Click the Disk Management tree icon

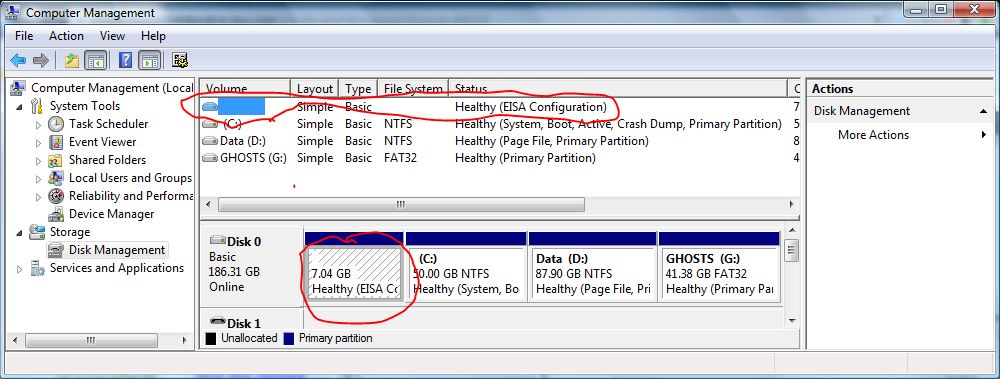[57, 250]
